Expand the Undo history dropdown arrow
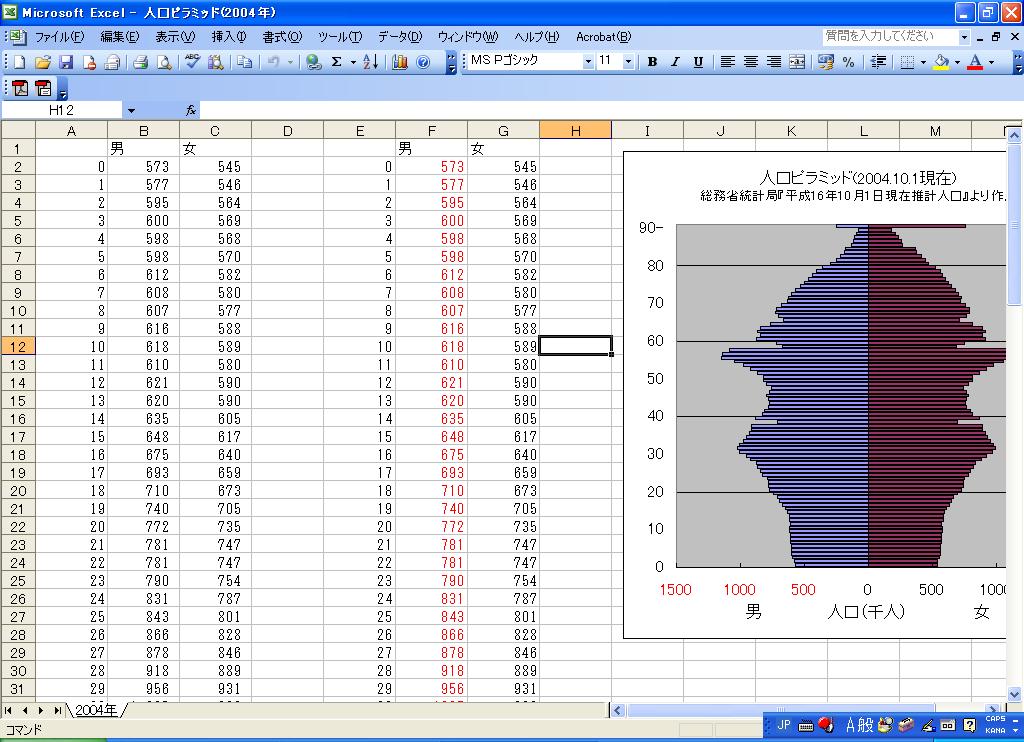 [x=290, y=62]
